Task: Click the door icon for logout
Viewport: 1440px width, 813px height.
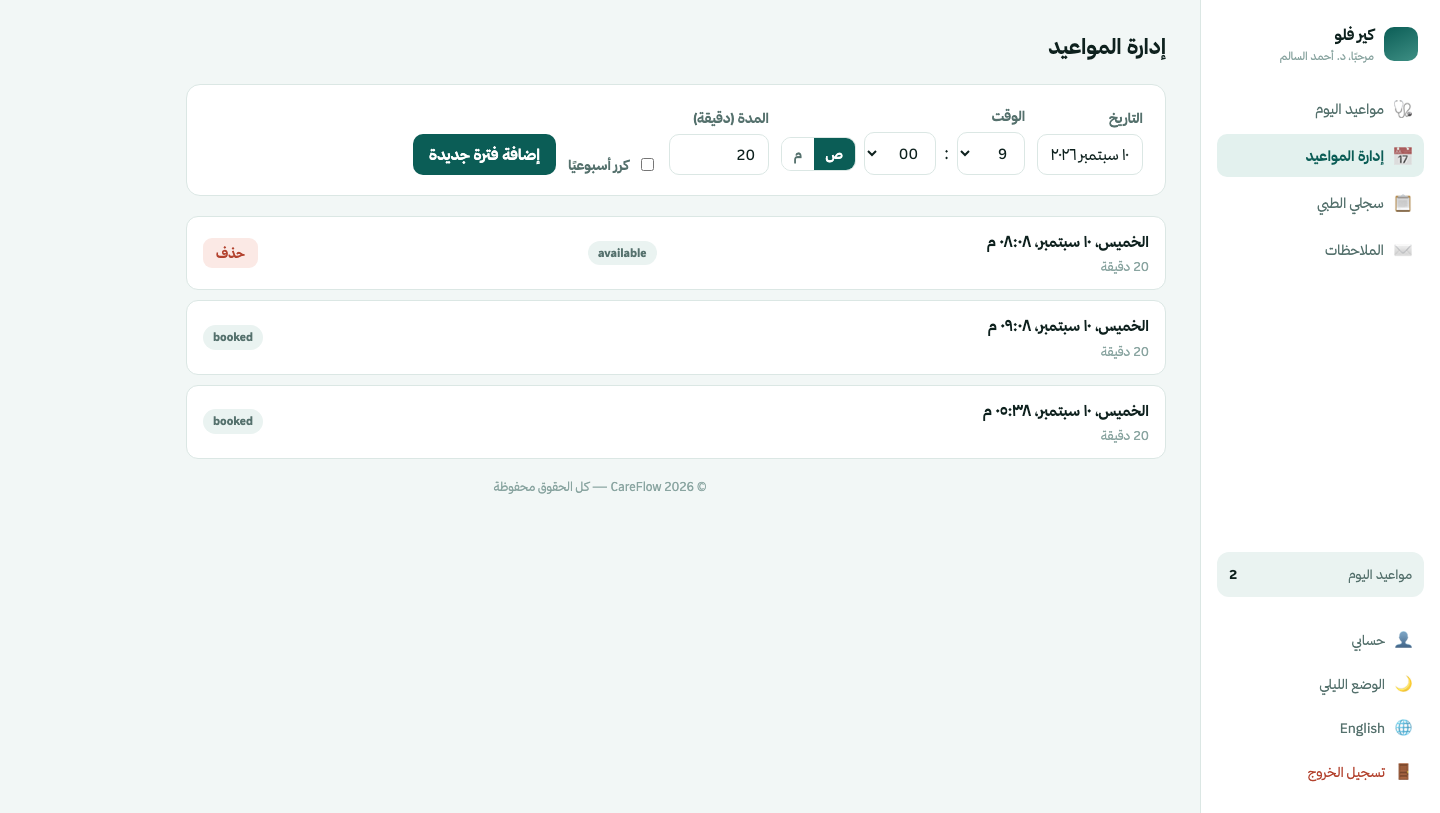Action: [x=1403, y=772]
